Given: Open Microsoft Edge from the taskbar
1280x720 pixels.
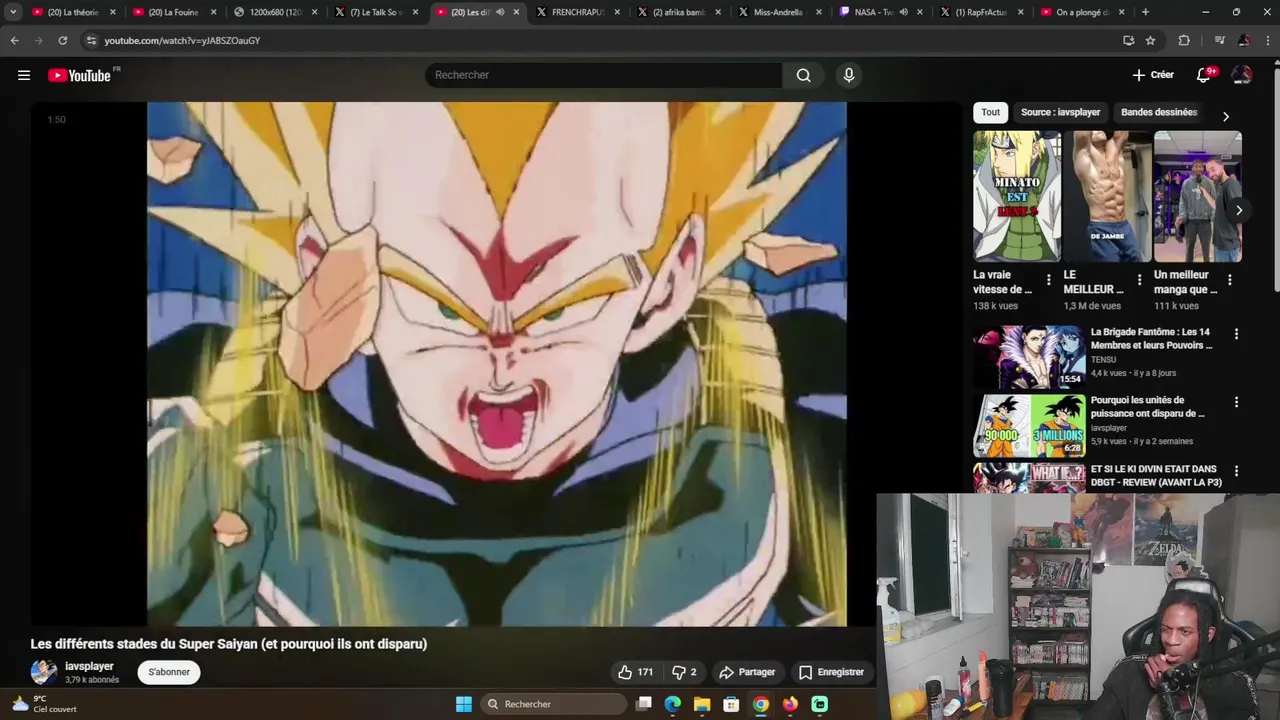Looking at the screenshot, I should (673, 704).
